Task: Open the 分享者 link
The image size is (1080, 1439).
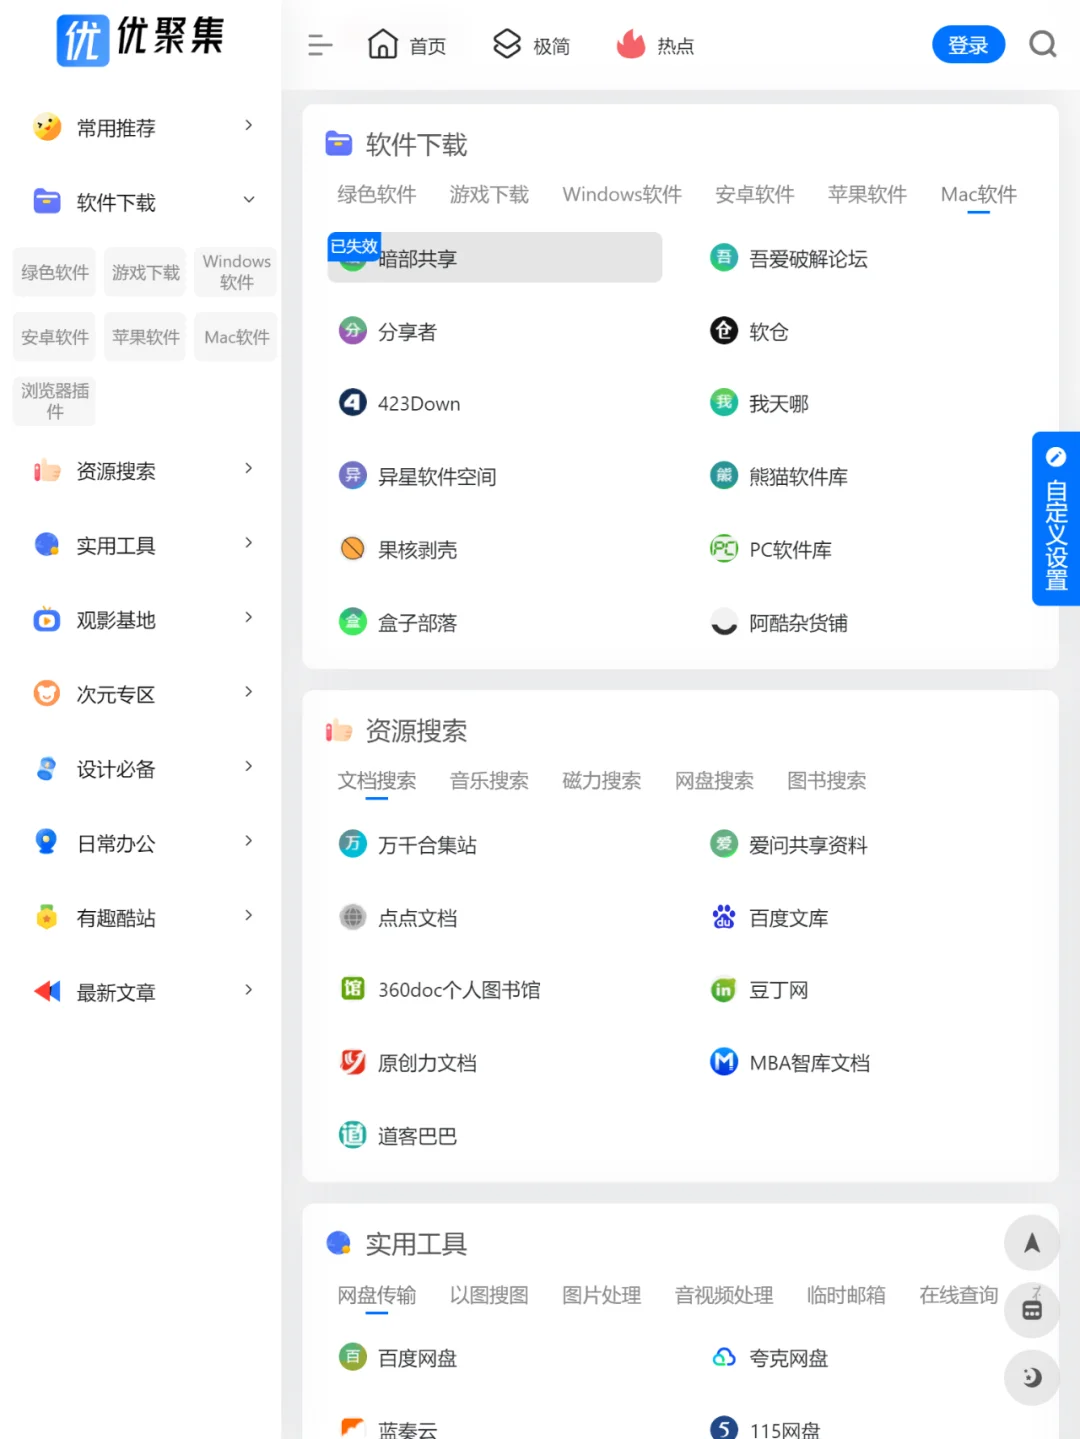Action: [408, 332]
